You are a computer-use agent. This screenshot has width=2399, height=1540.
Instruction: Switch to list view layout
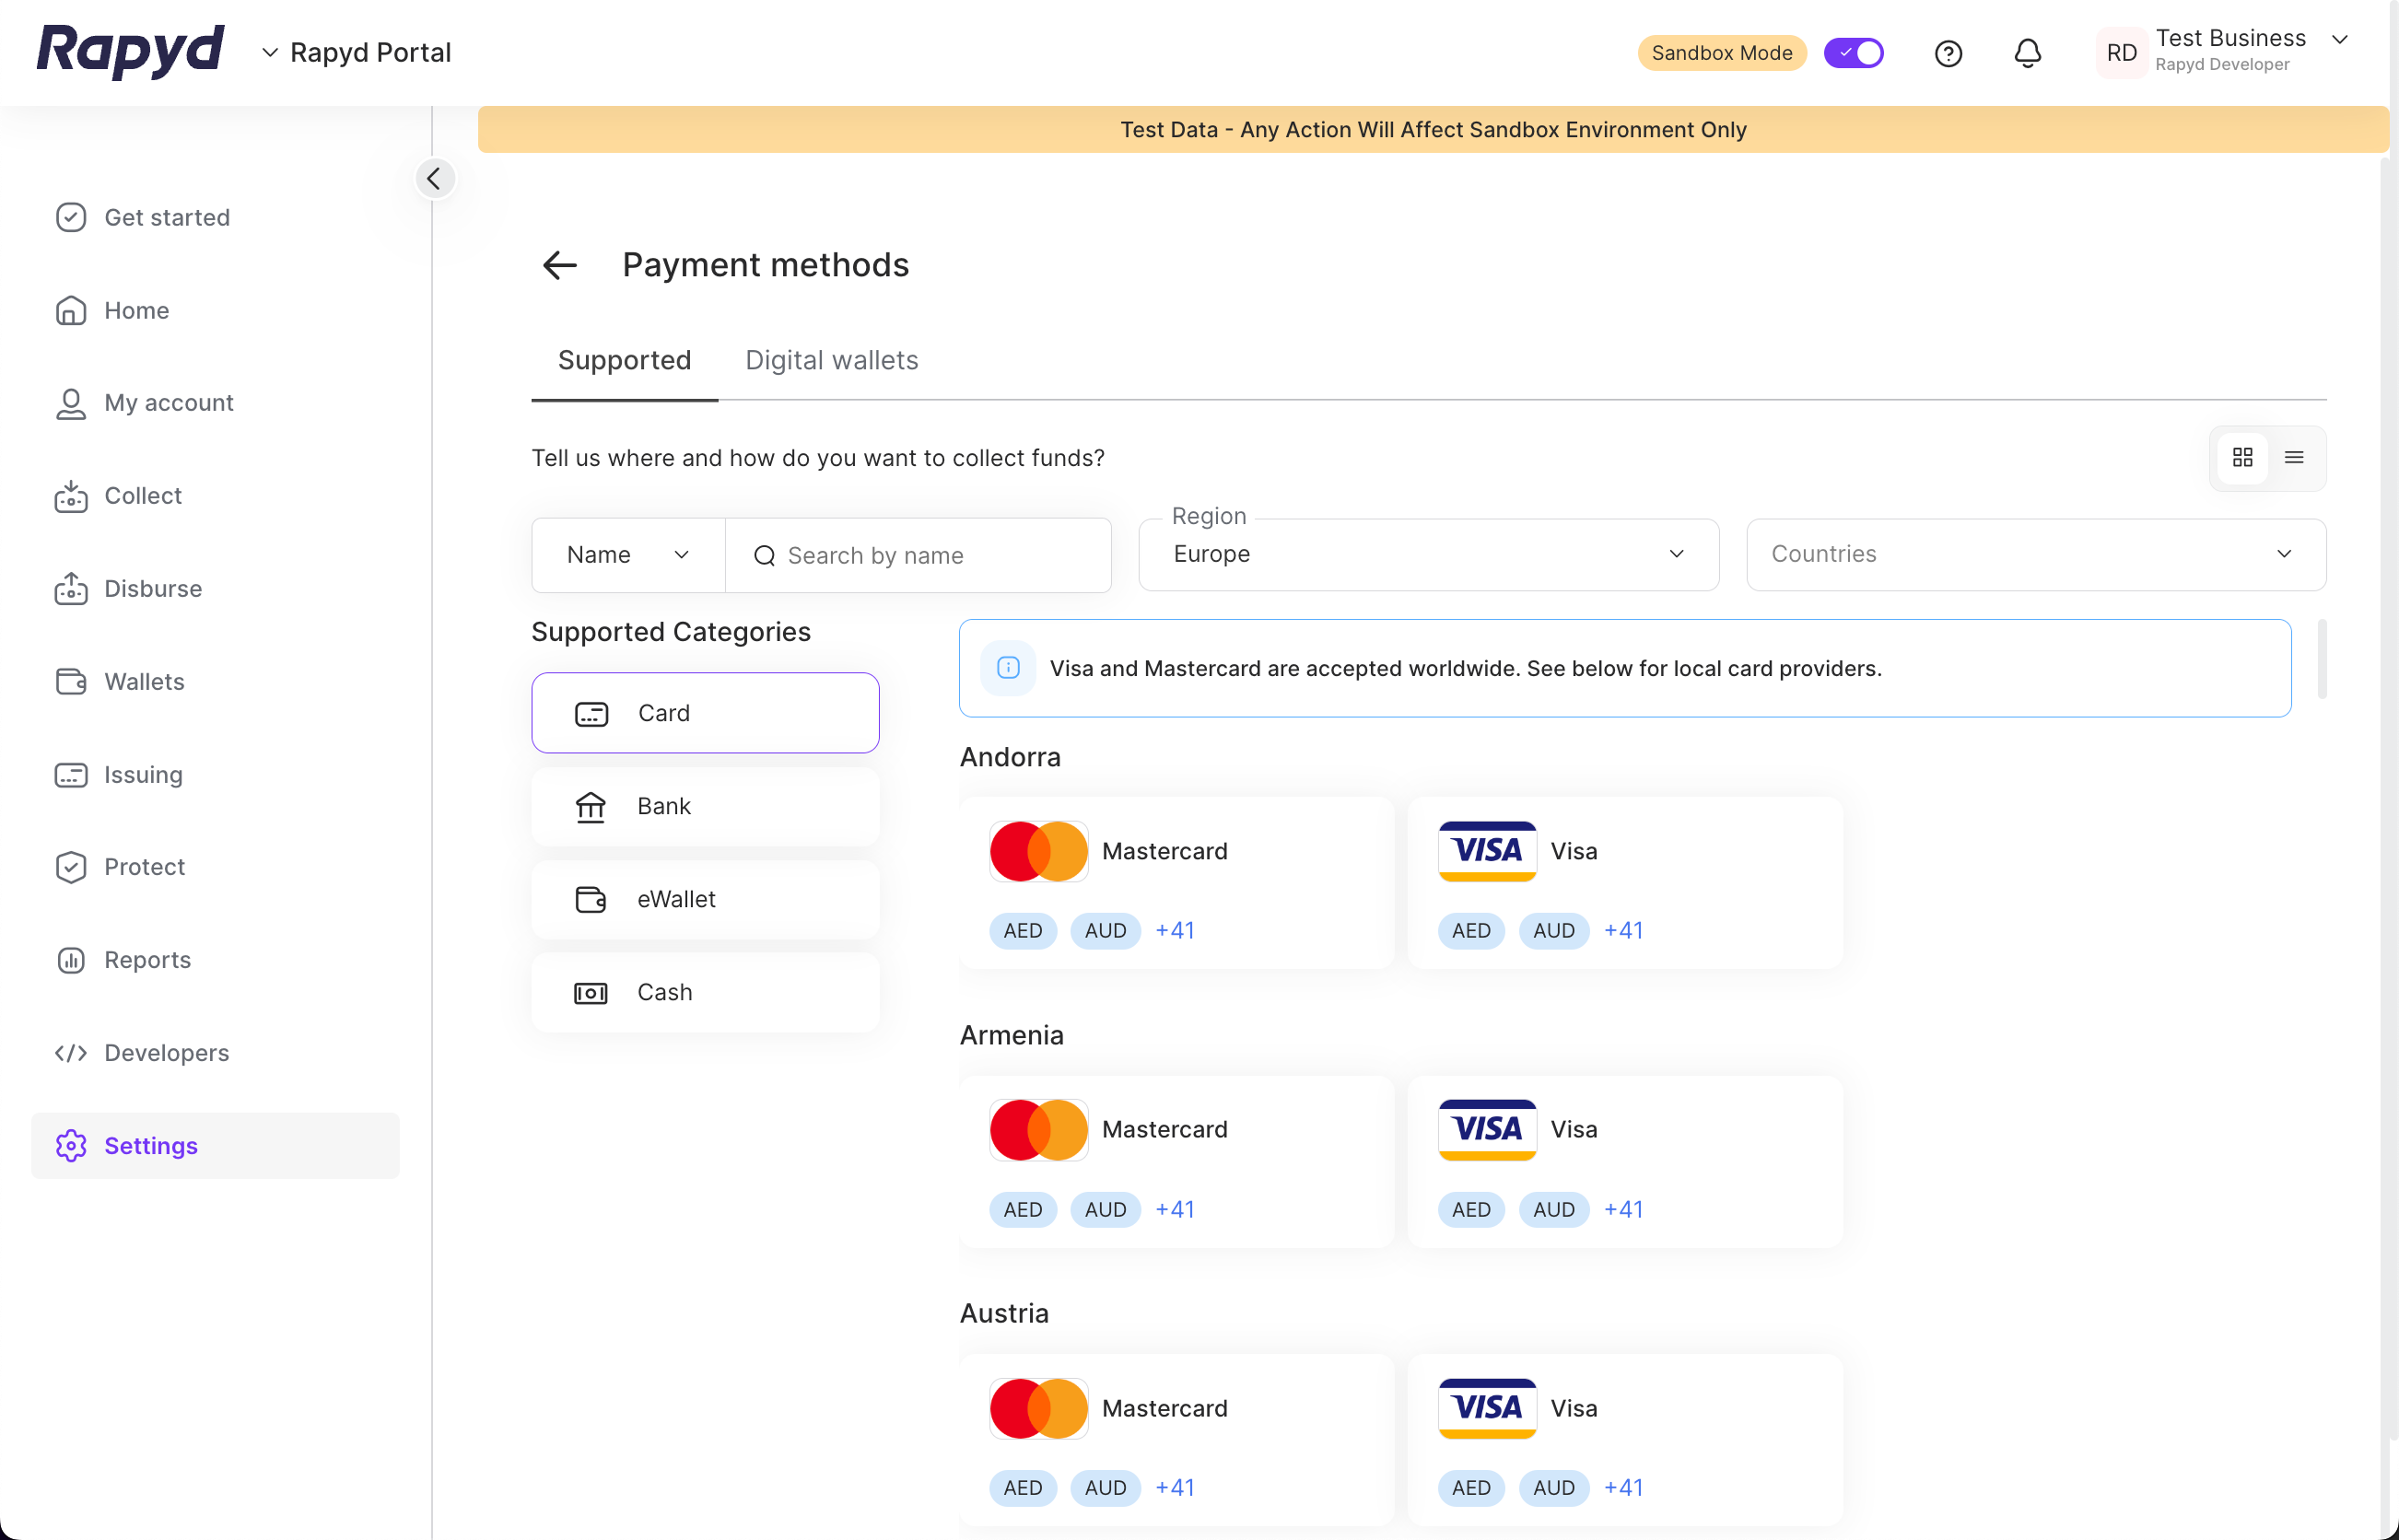click(x=2294, y=458)
